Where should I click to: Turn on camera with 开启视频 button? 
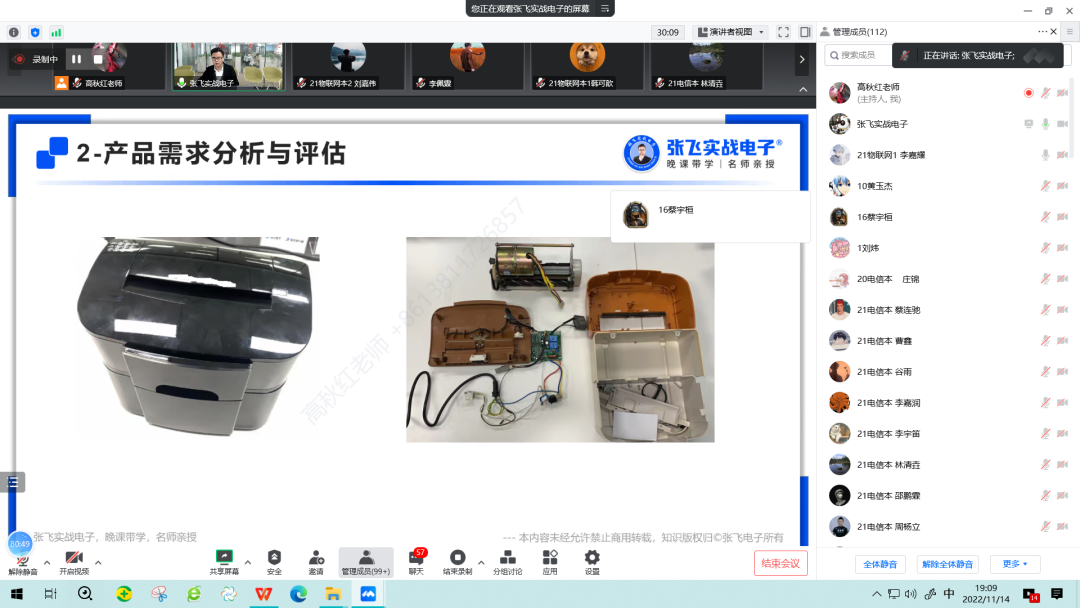tap(73, 560)
